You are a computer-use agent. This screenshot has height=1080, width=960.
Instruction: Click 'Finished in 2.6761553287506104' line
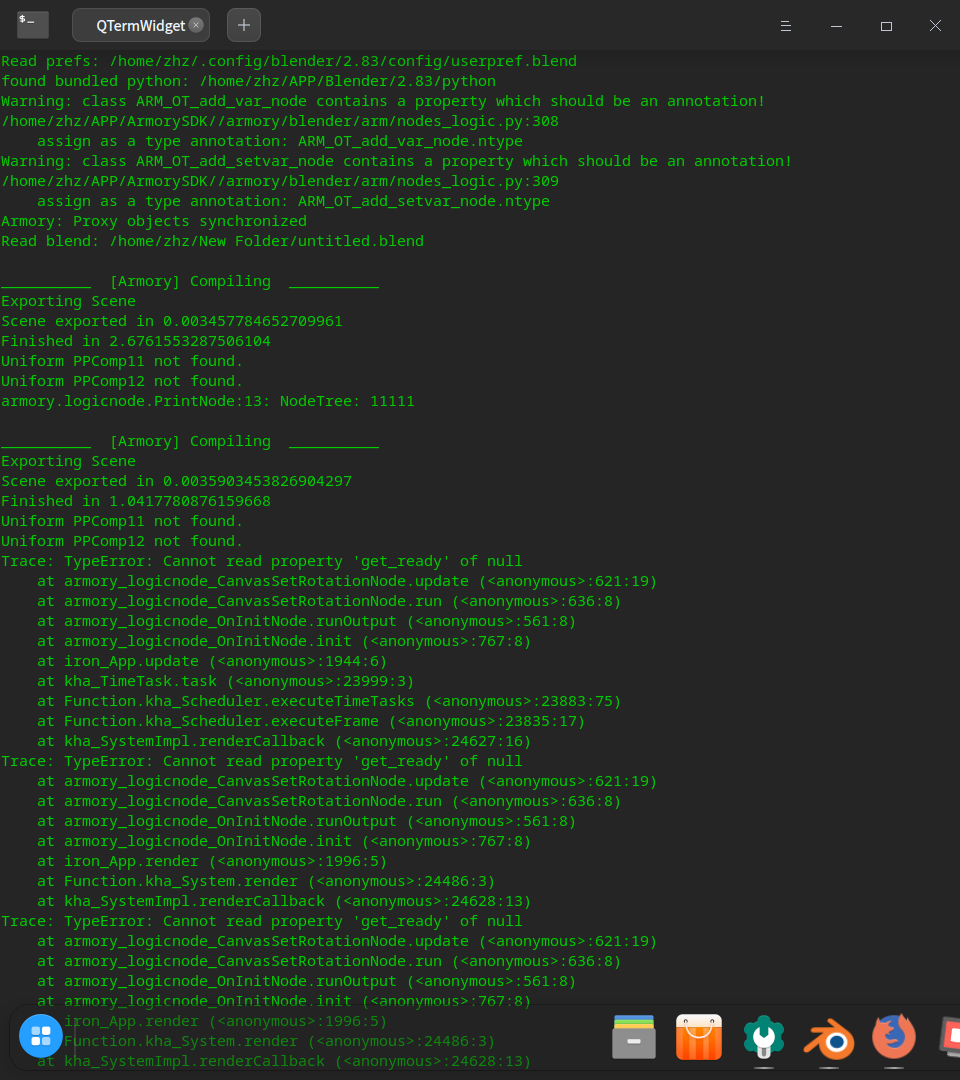[136, 341]
